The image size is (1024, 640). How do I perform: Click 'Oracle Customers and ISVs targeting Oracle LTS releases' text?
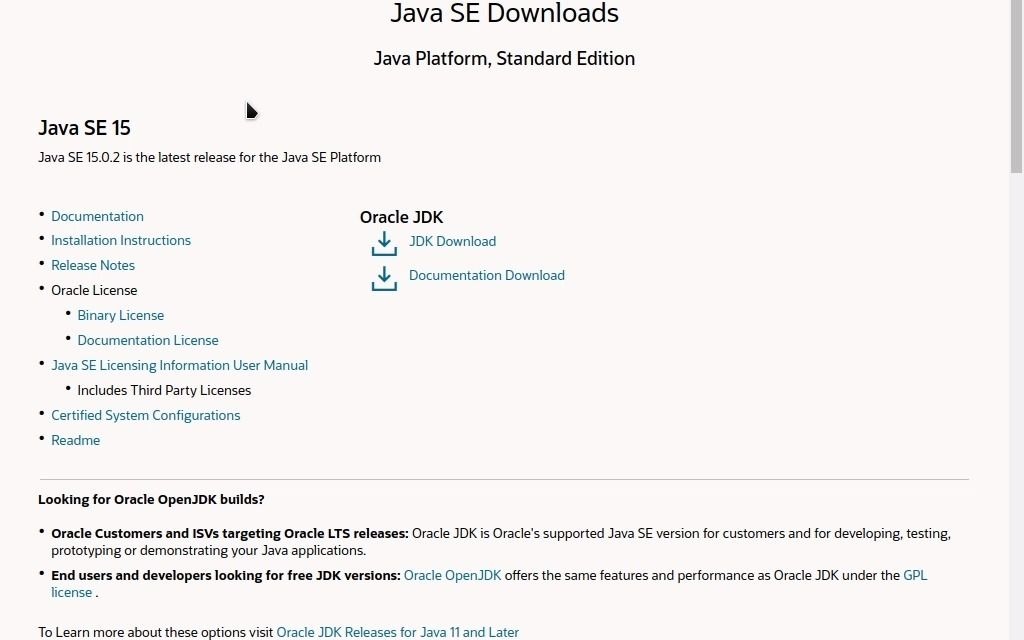click(230, 534)
